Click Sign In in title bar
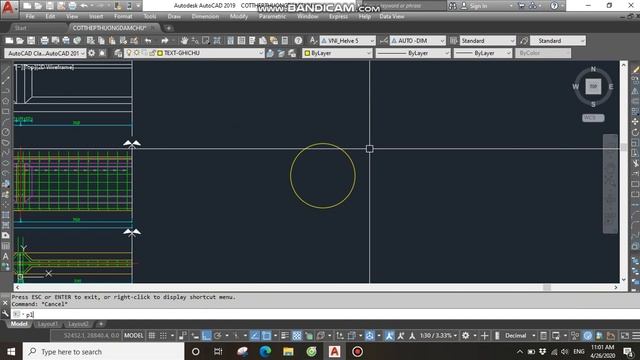This screenshot has width=640, height=360. 478,6
